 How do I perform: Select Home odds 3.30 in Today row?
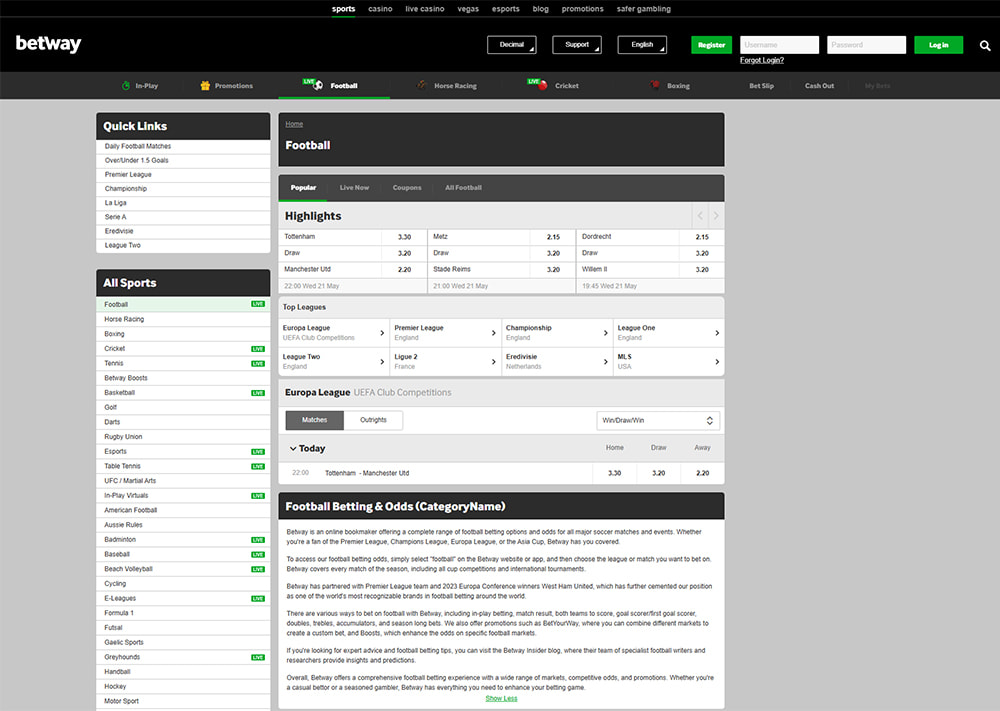(614, 473)
